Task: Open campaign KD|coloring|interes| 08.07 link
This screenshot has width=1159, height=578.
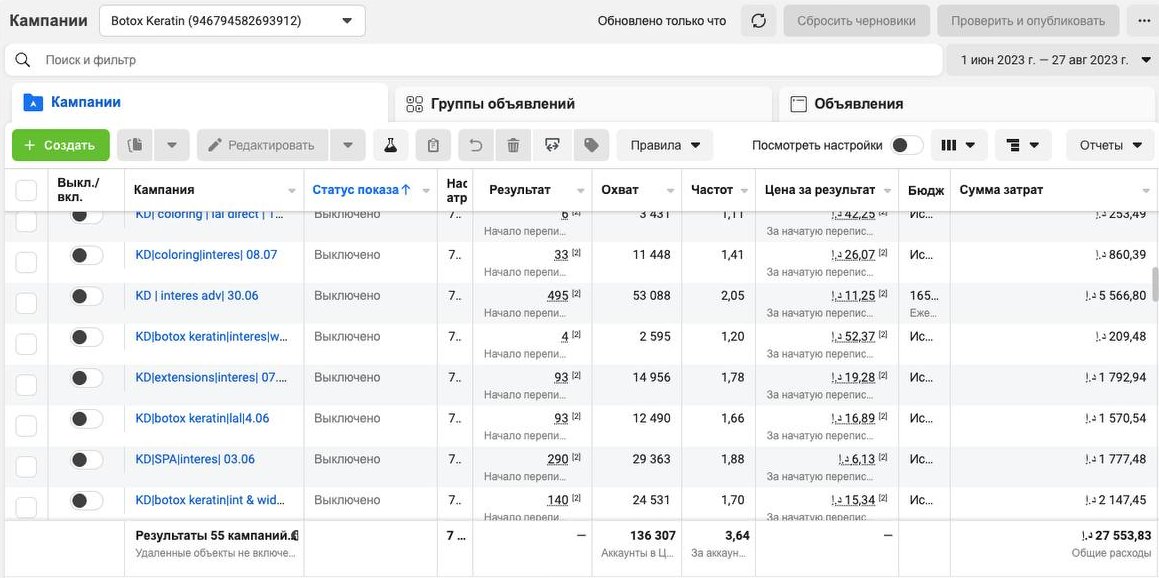Action: [206, 255]
